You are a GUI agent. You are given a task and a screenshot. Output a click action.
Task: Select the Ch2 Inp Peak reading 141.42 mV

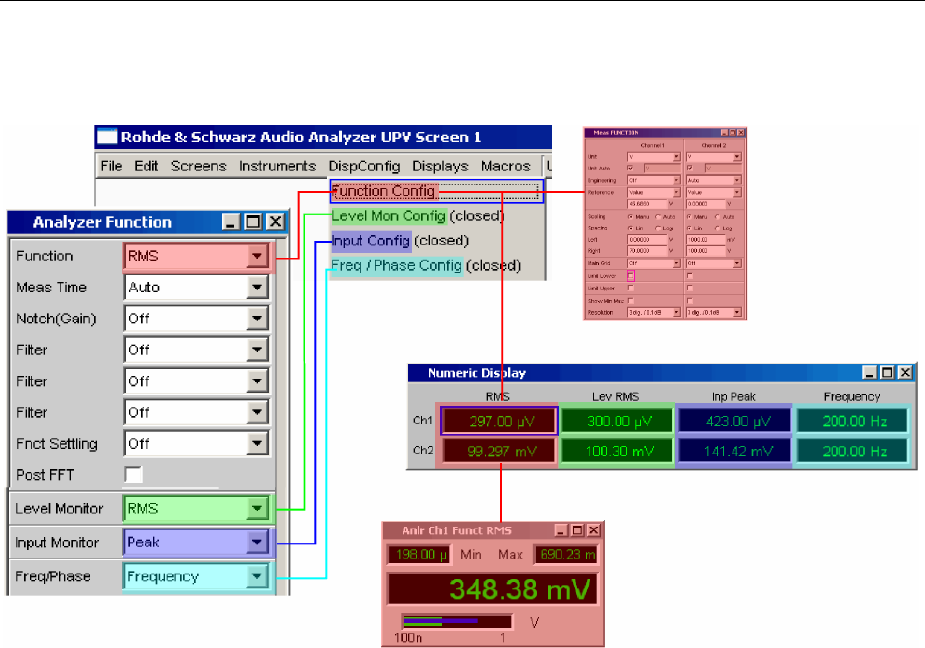point(734,451)
